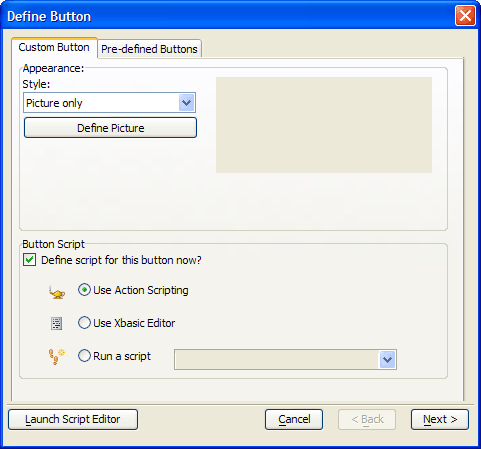This screenshot has width=481, height=449.
Task: Go back with the < Back button
Action: pos(367,419)
